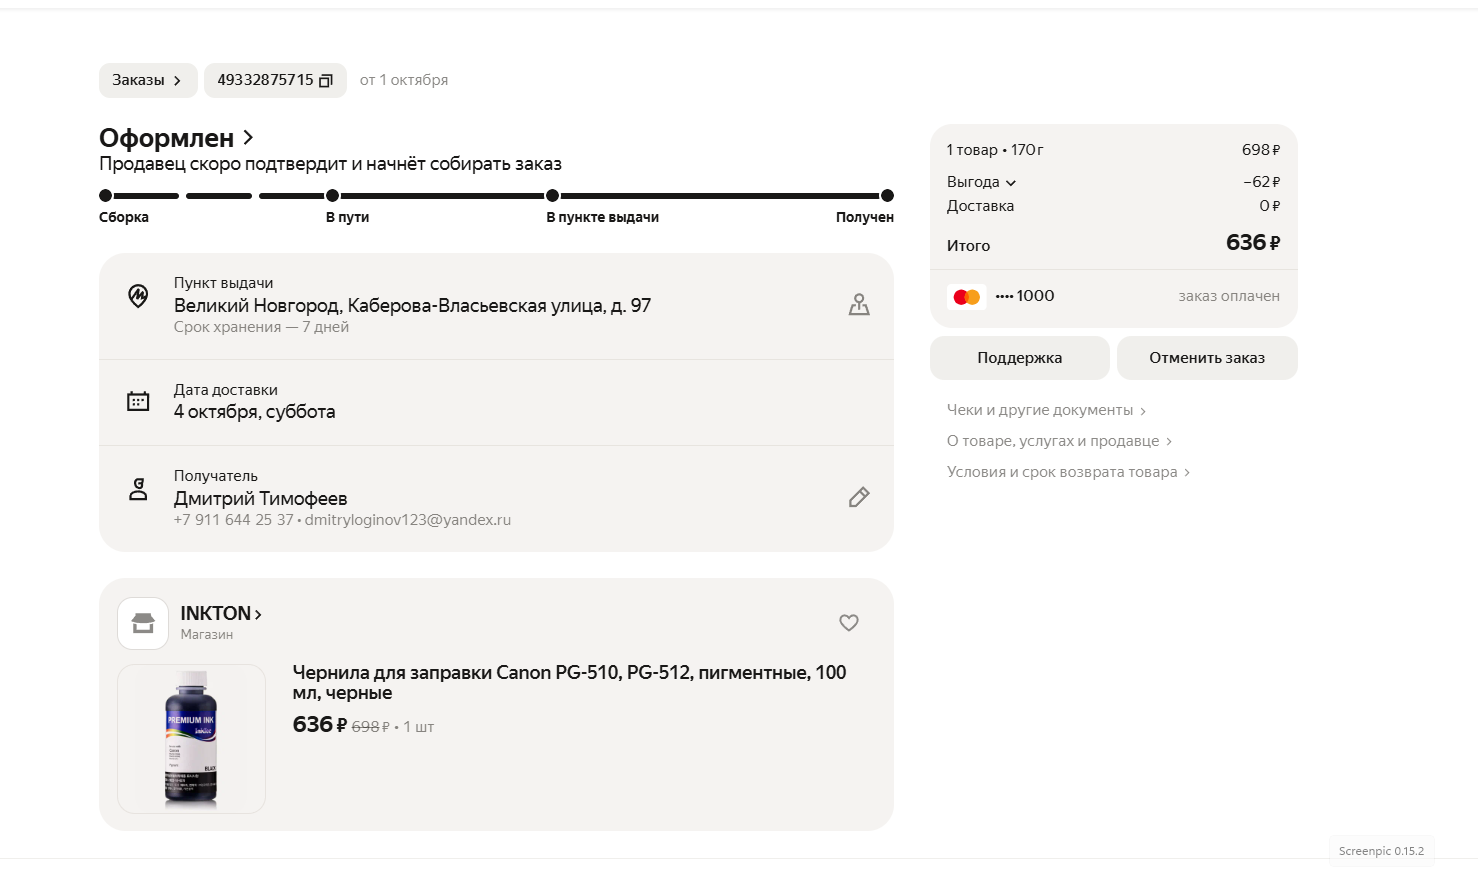Click the Поддержка button
1478x872 pixels.
(x=1019, y=358)
